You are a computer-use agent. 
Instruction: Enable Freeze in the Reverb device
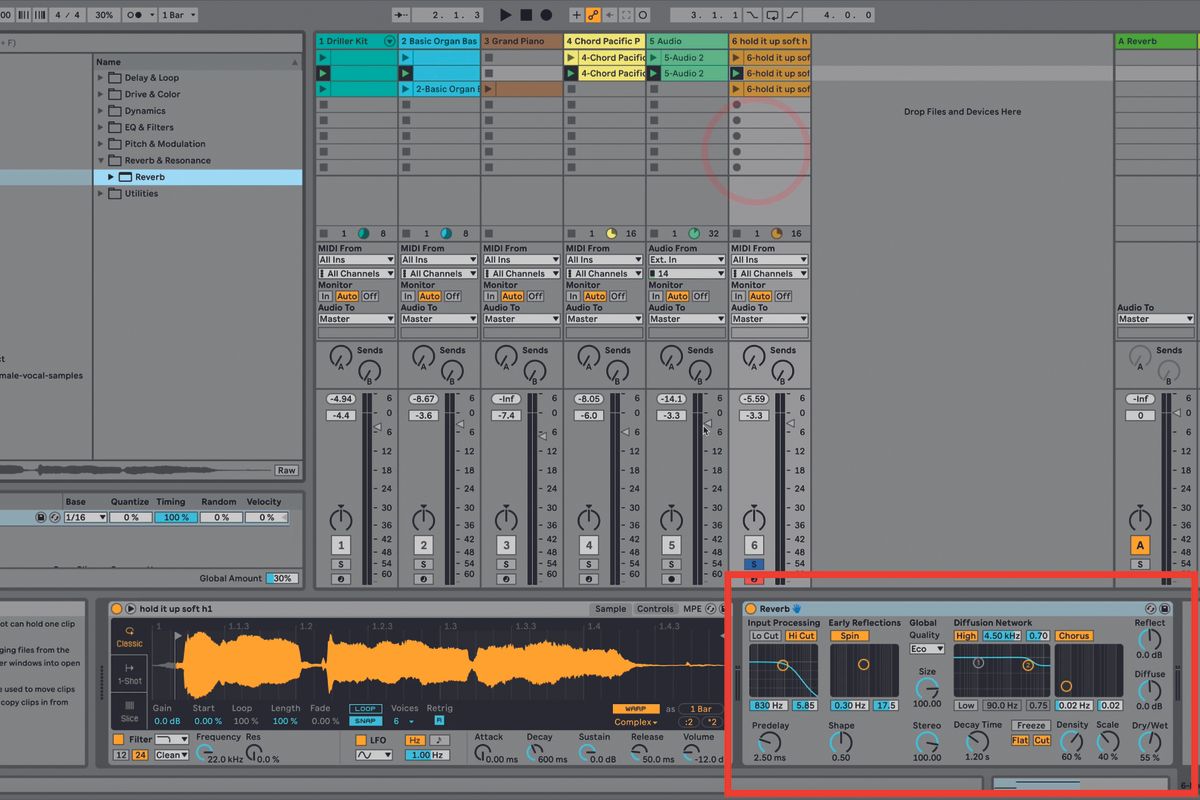pyautogui.click(x=1031, y=726)
